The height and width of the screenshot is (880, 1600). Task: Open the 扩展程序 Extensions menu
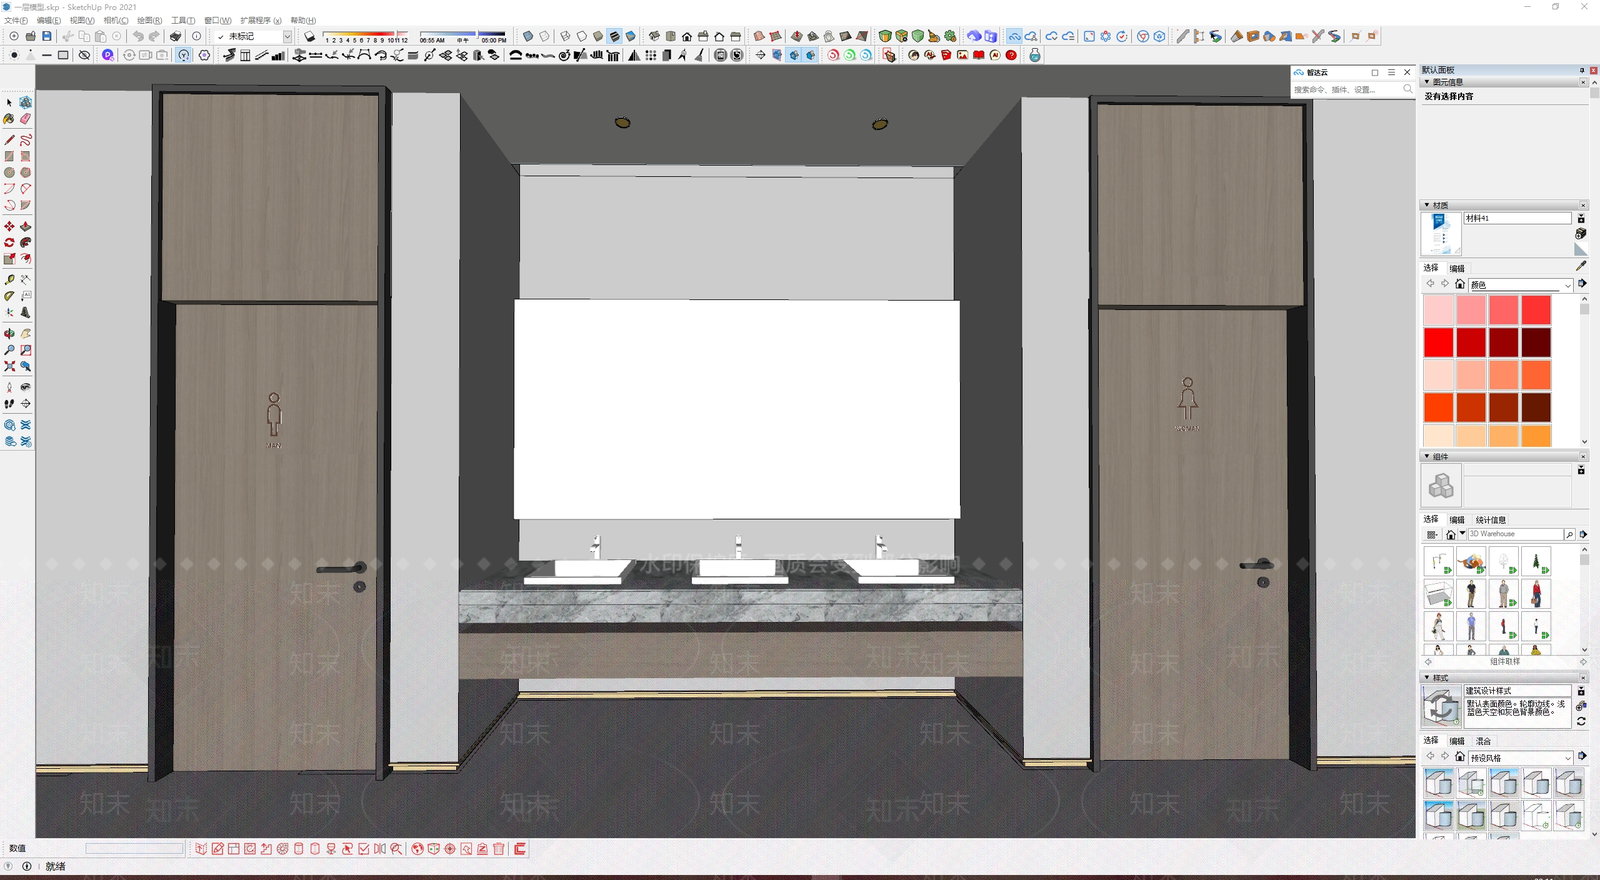[x=260, y=20]
